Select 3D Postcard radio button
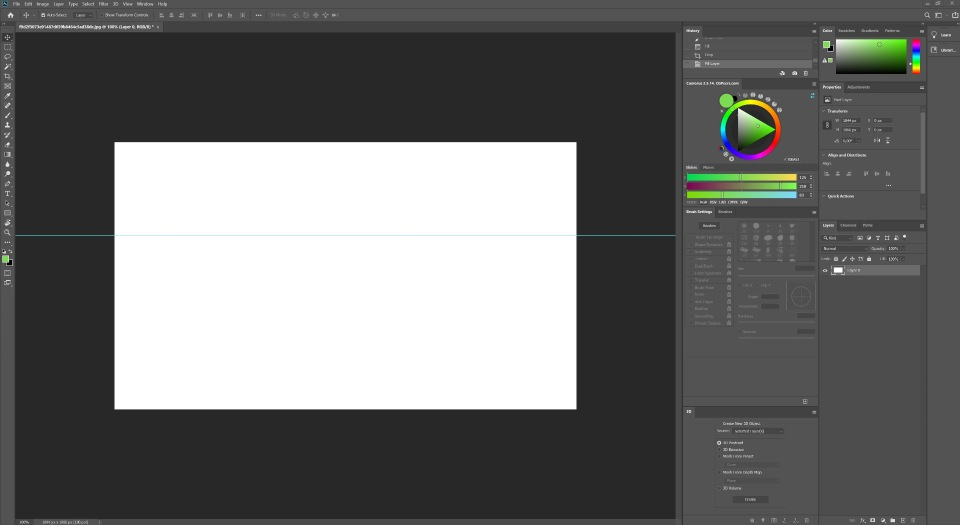Viewport: 960px width, 525px height. (x=719, y=442)
